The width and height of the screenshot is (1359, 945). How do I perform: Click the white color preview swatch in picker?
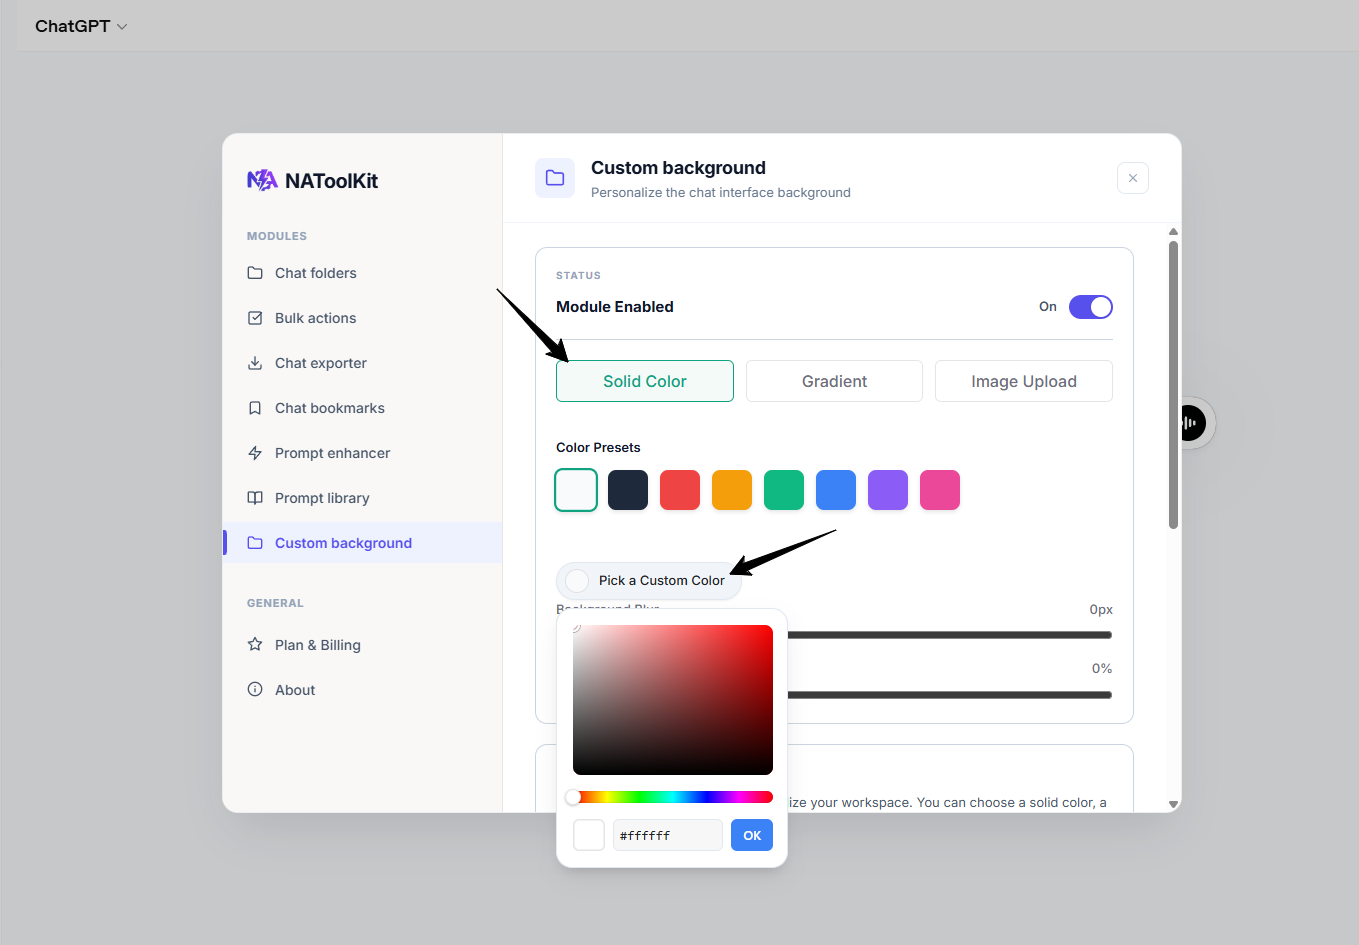(x=589, y=835)
